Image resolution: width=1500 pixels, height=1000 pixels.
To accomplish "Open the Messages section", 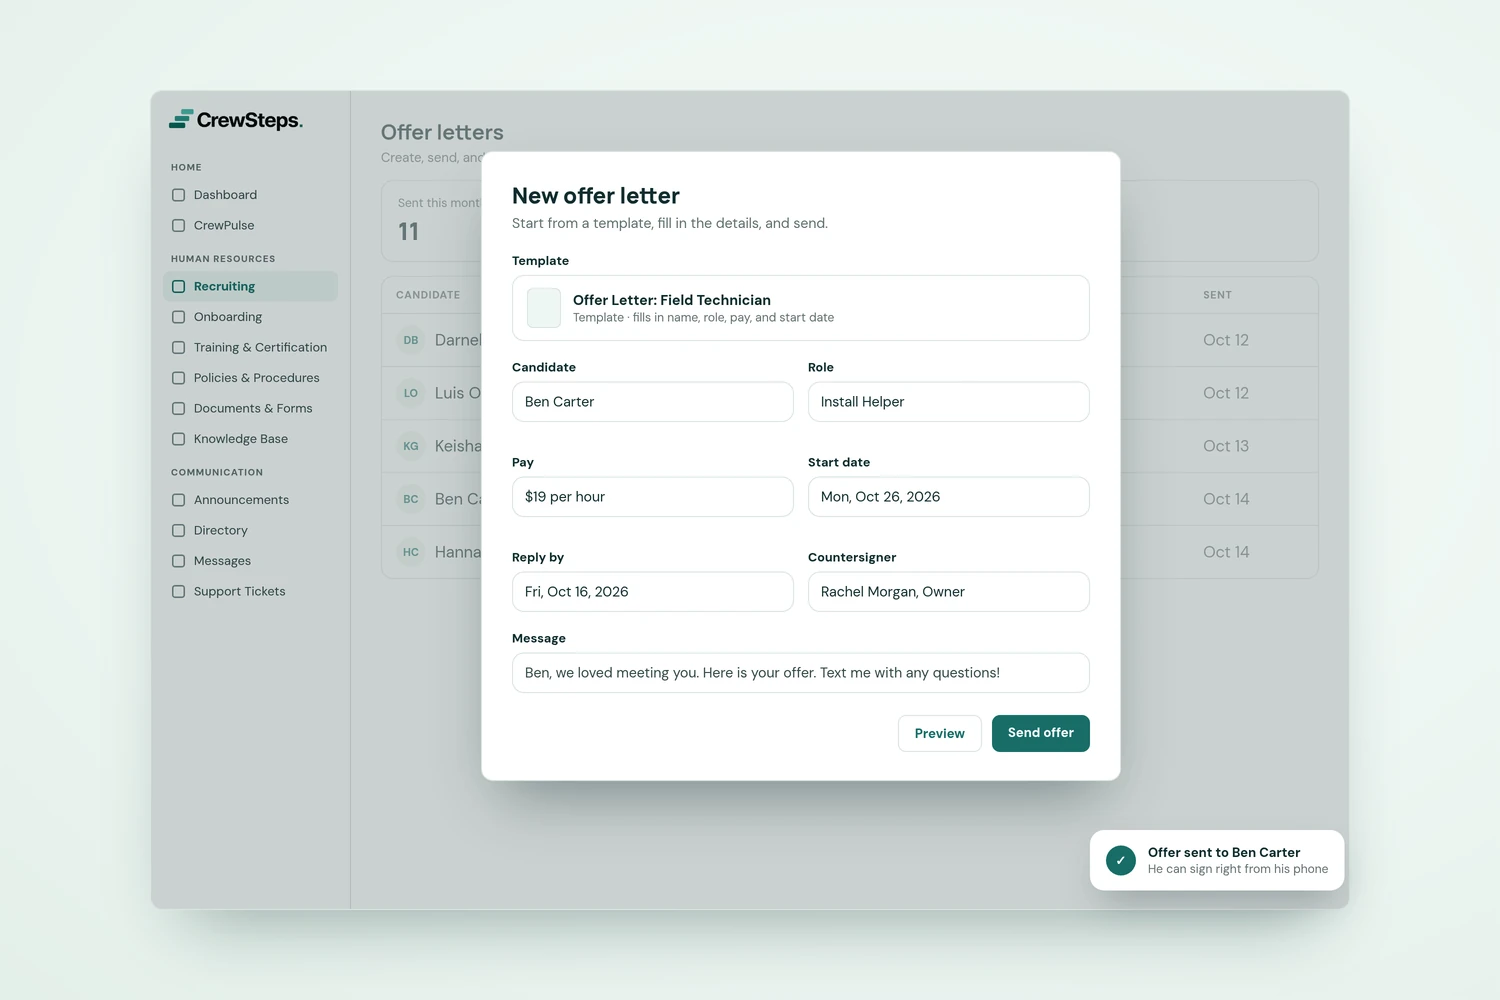I will pyautogui.click(x=250, y=561).
